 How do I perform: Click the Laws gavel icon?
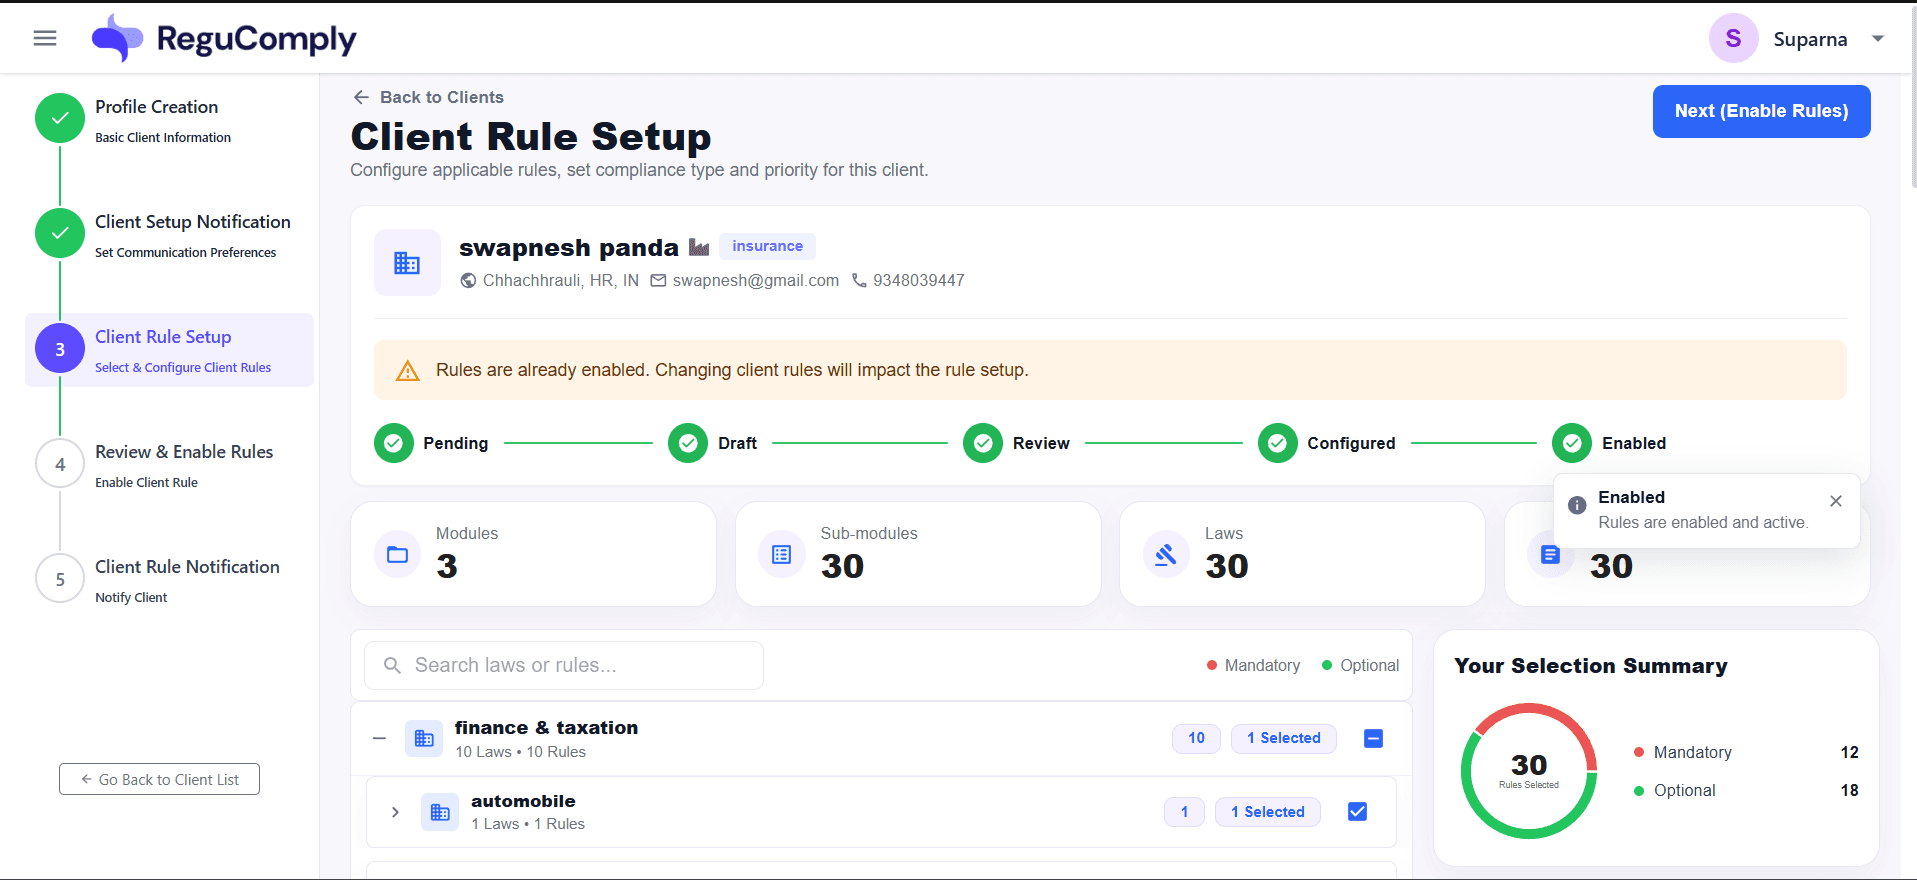point(1166,554)
